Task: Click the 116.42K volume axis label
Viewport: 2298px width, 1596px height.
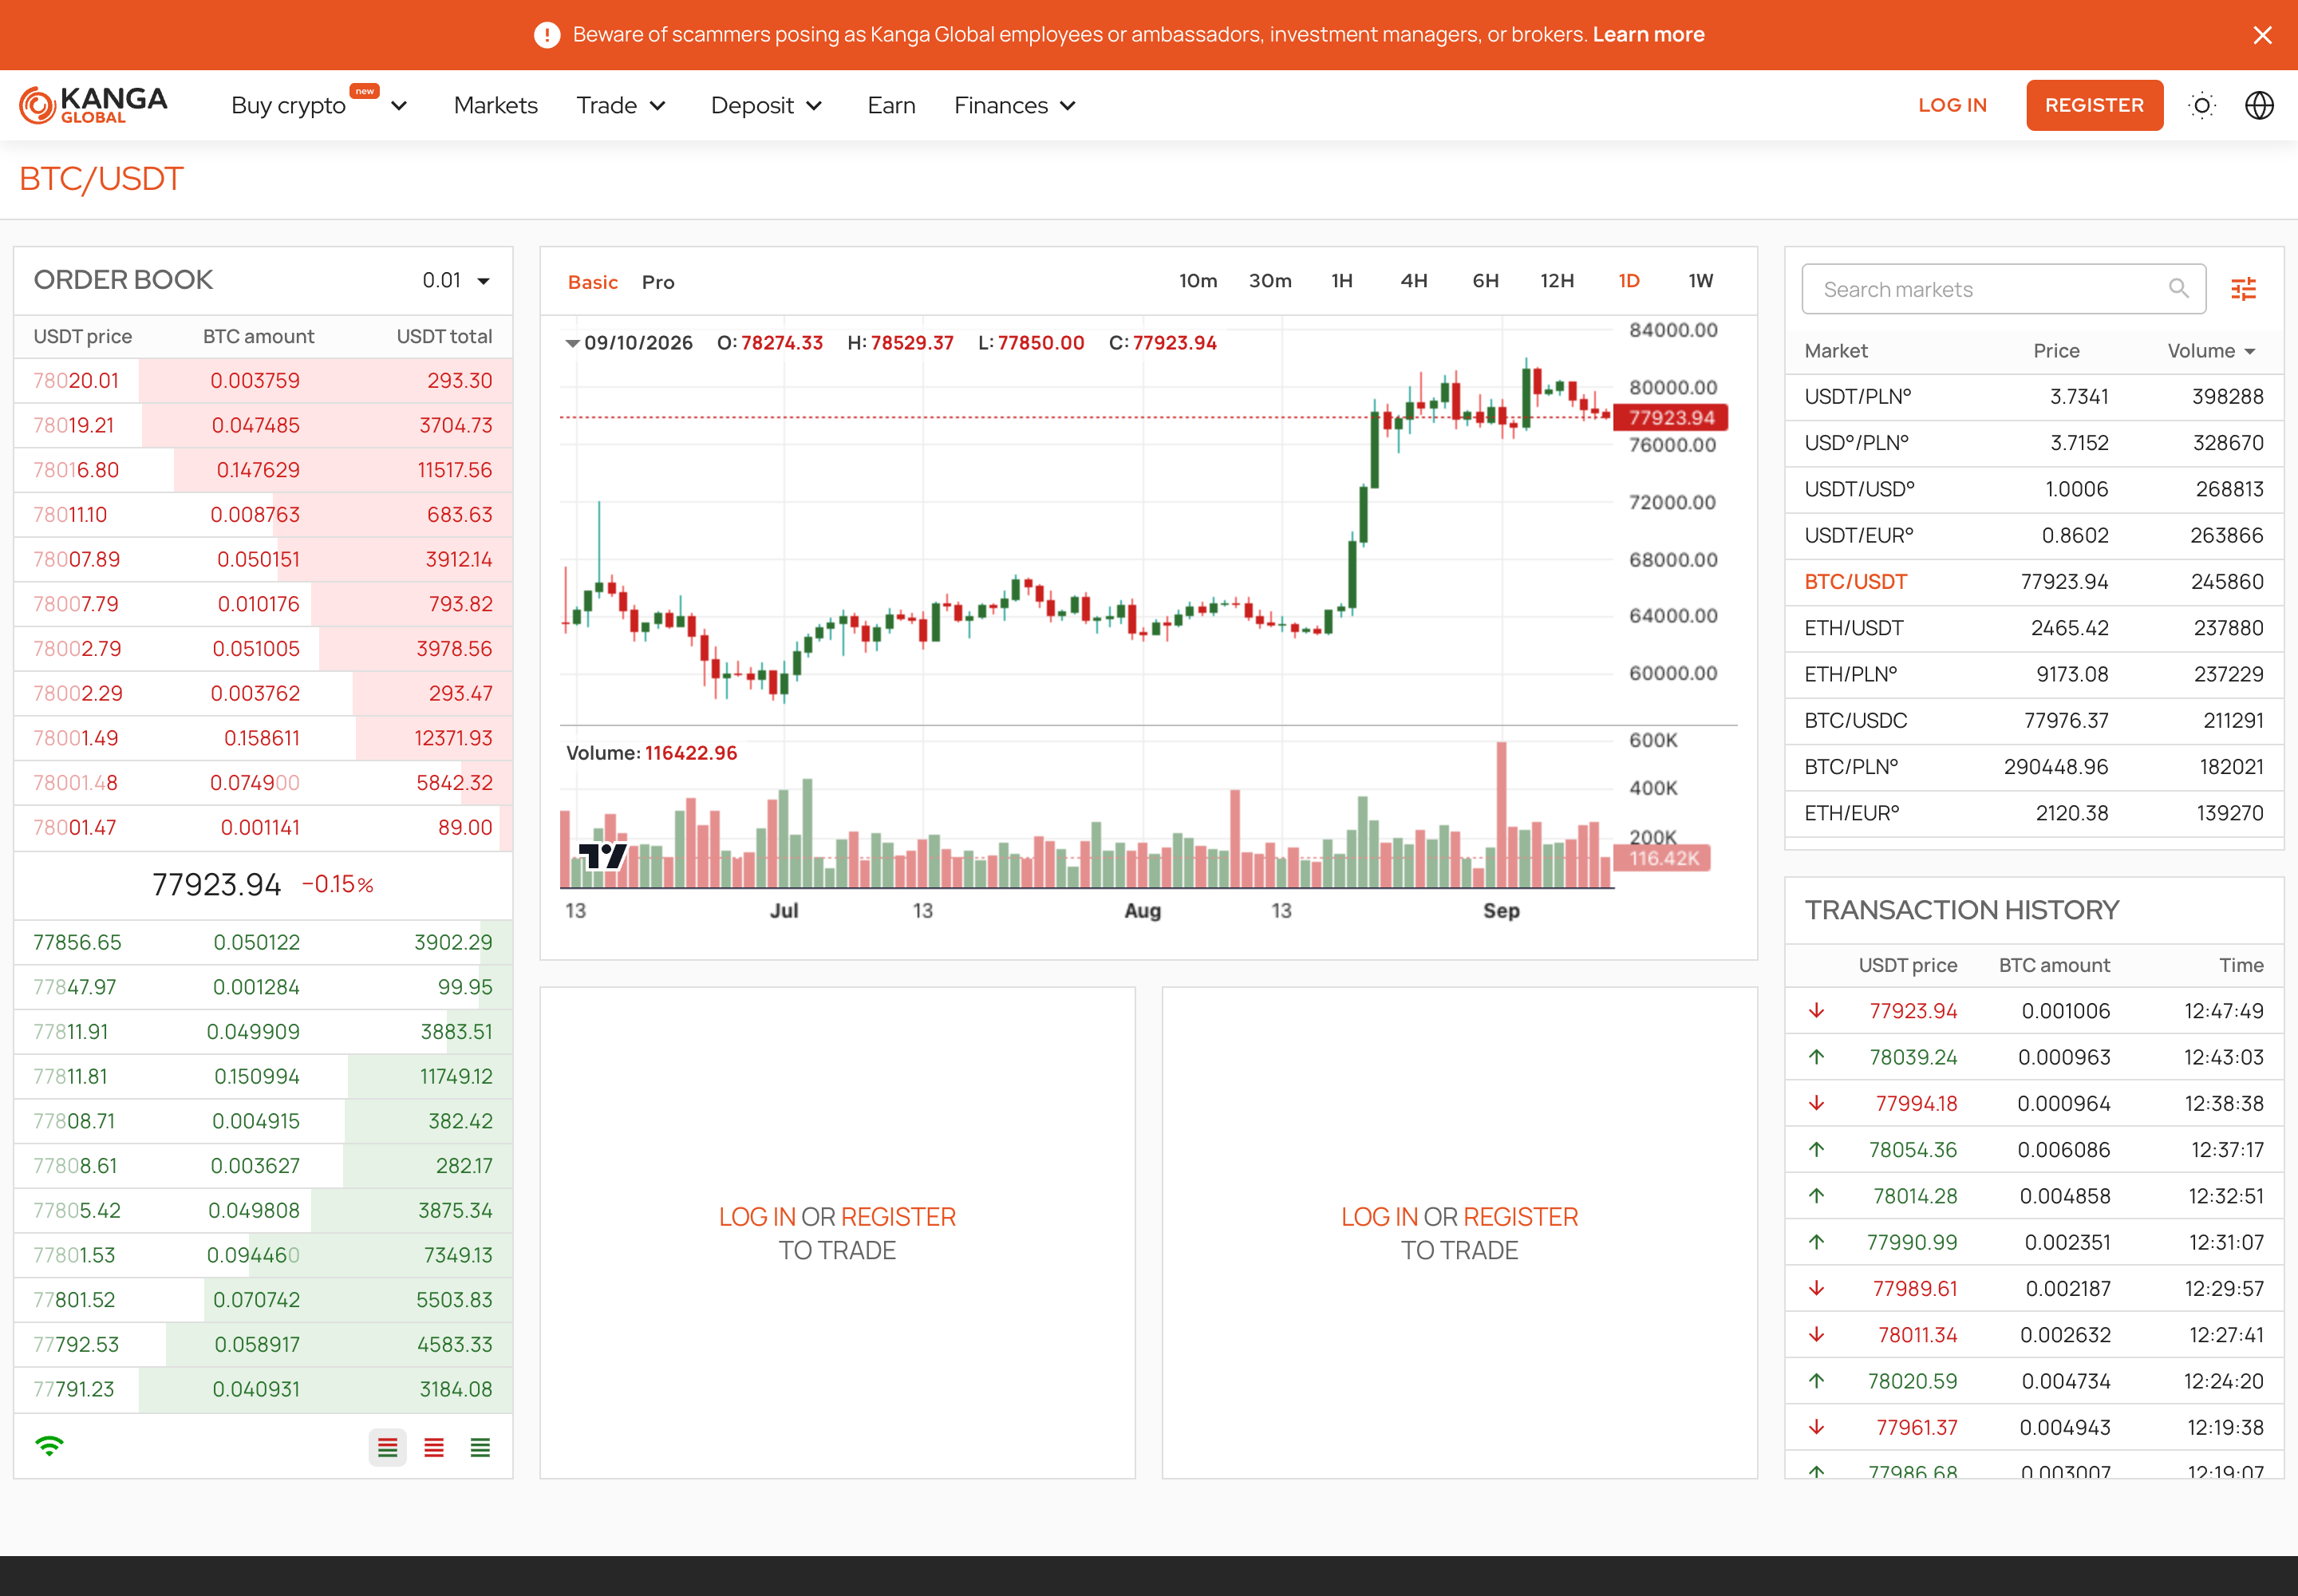Action: [x=1663, y=858]
